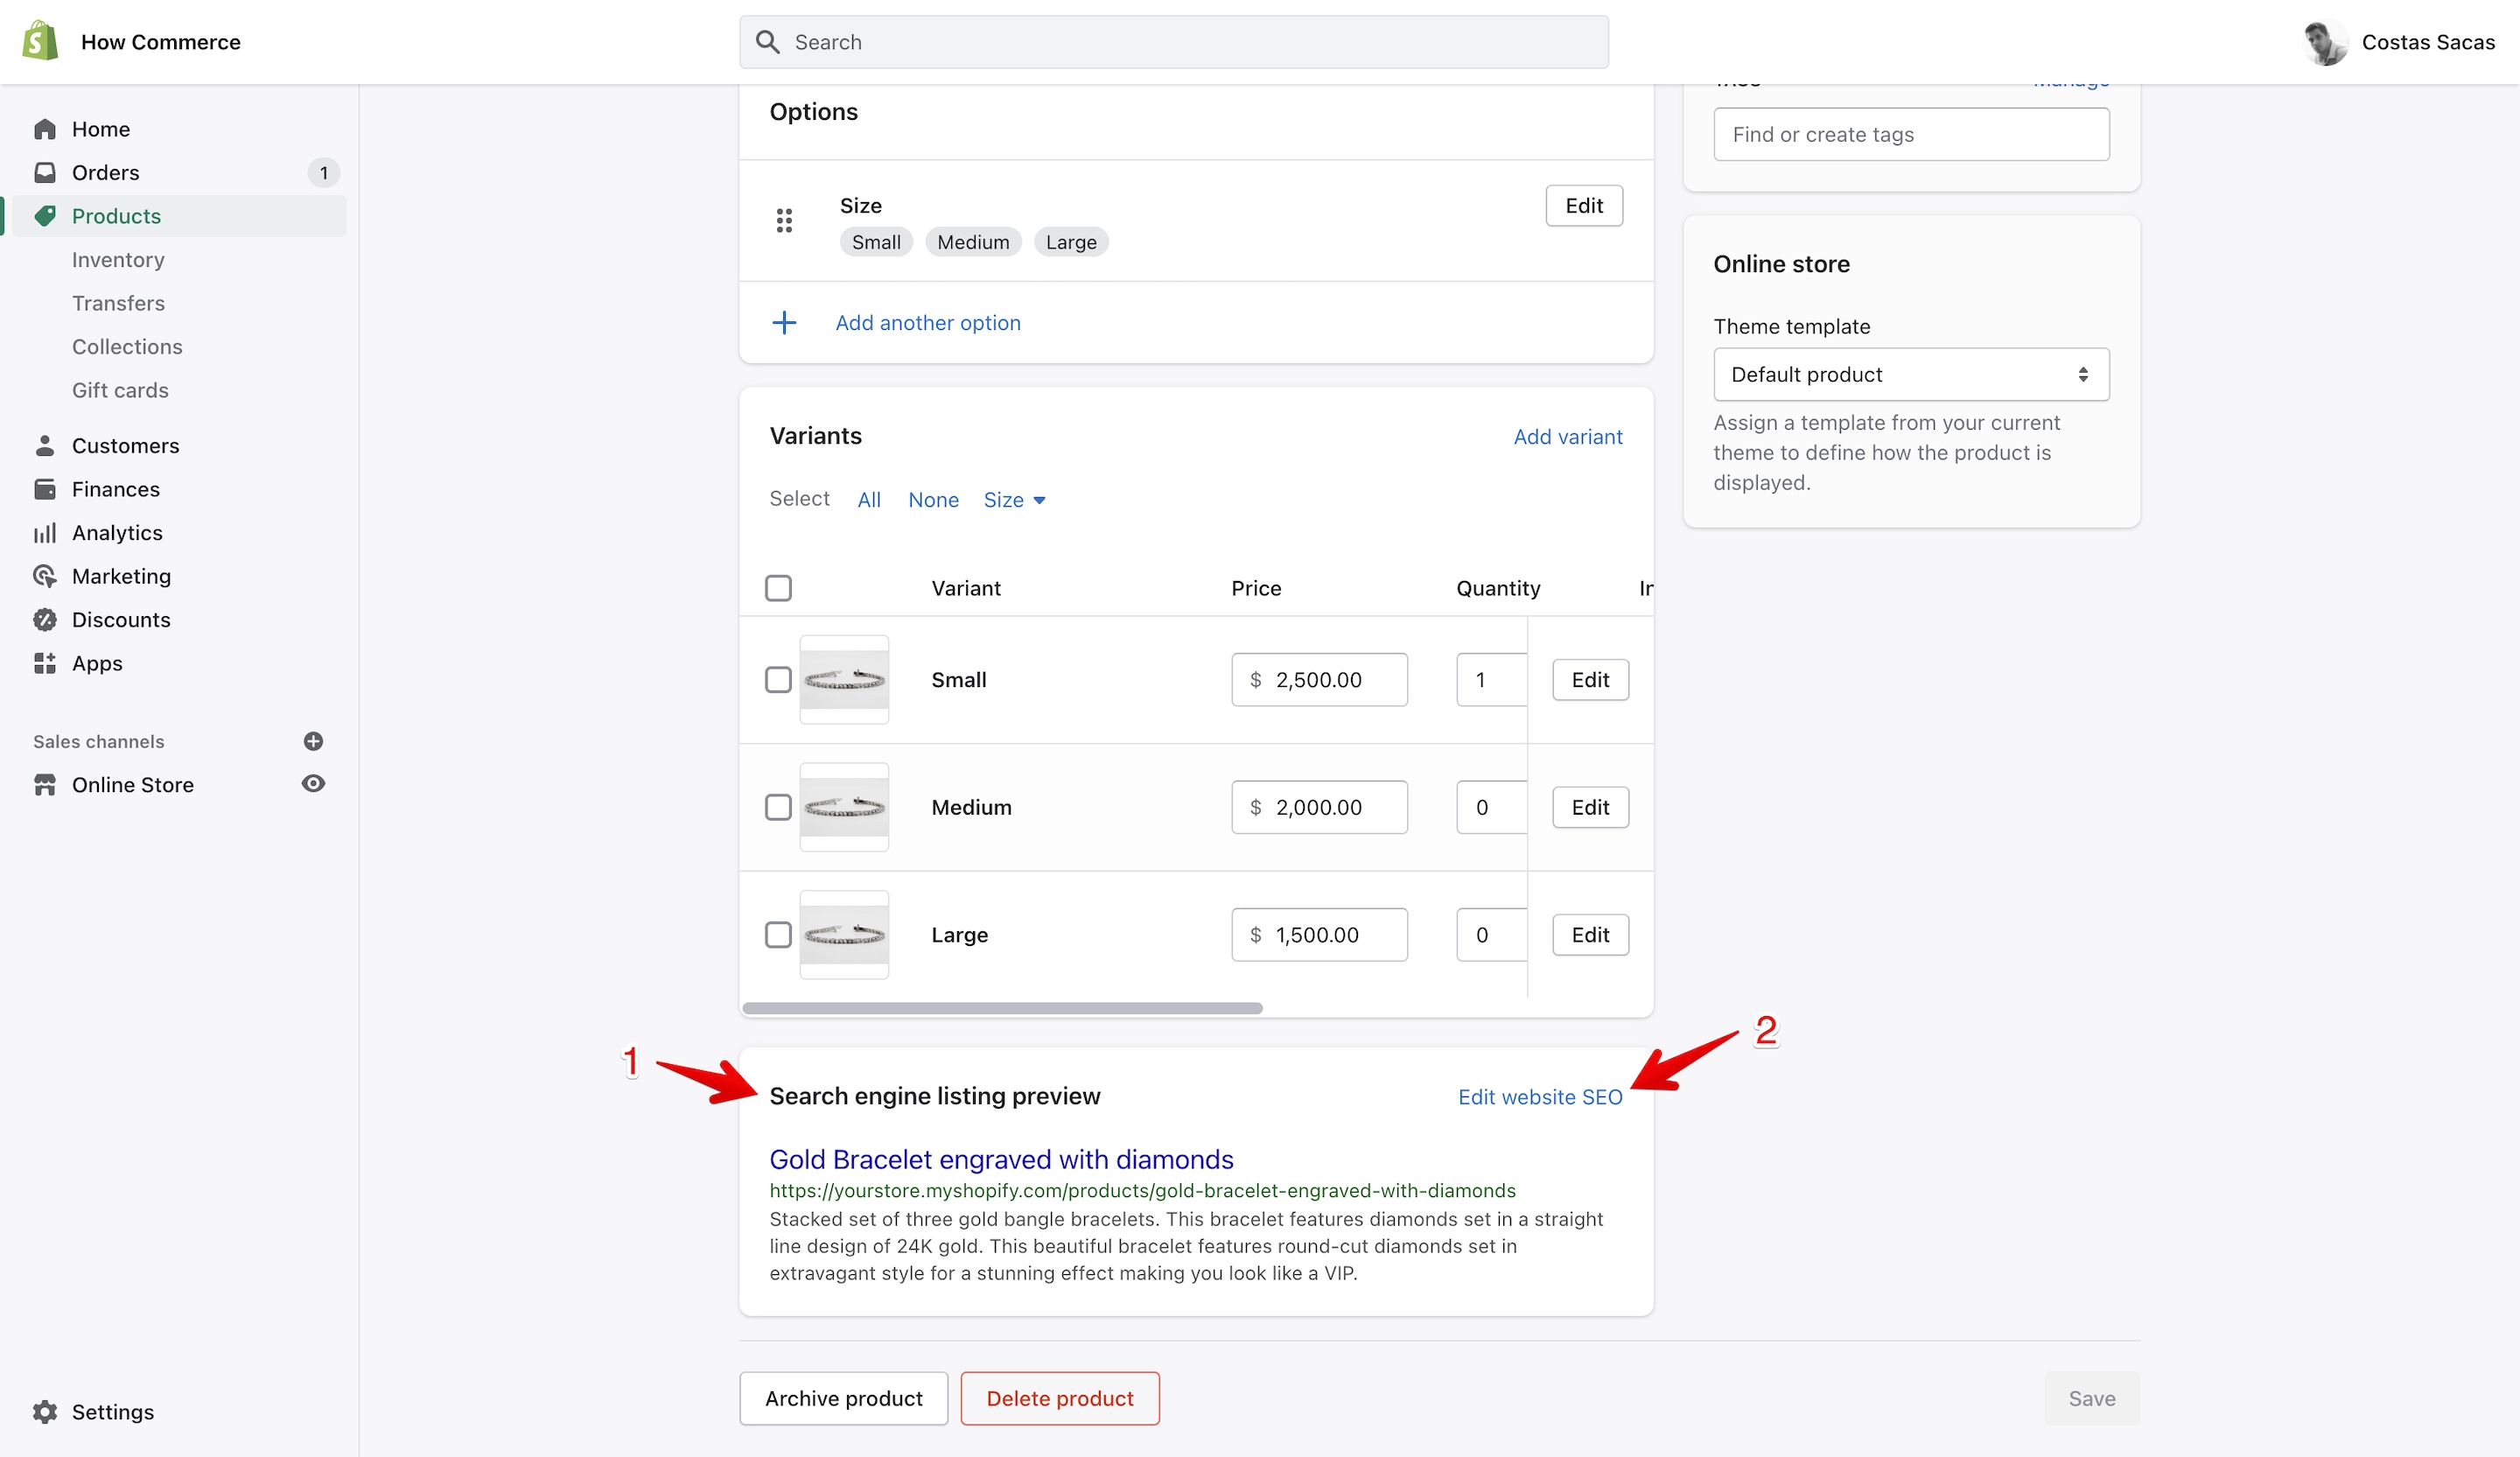Click the Medium variant bracelet thumbnail
Image resolution: width=2520 pixels, height=1457 pixels.
tap(844, 807)
